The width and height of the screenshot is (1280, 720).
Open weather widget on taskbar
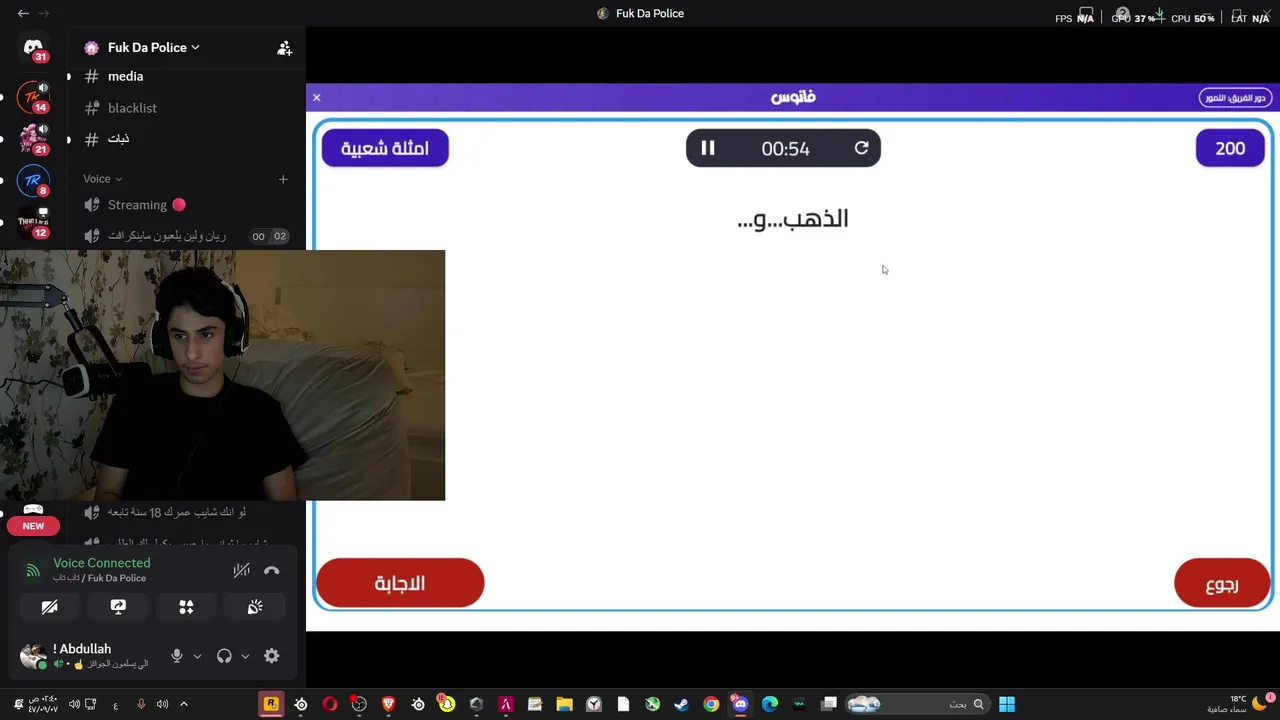point(1240,704)
